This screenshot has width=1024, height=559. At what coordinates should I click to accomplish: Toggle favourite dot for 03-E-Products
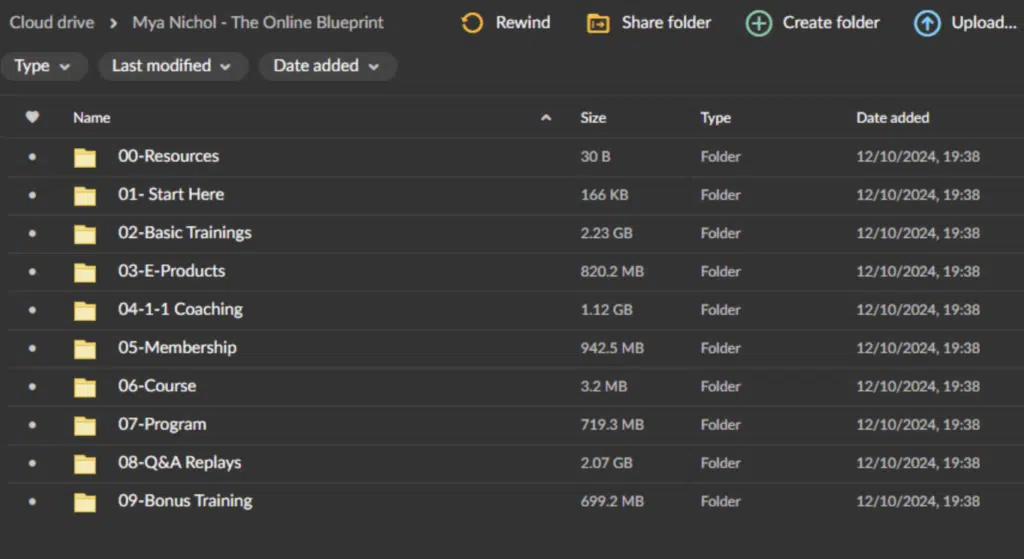32,272
